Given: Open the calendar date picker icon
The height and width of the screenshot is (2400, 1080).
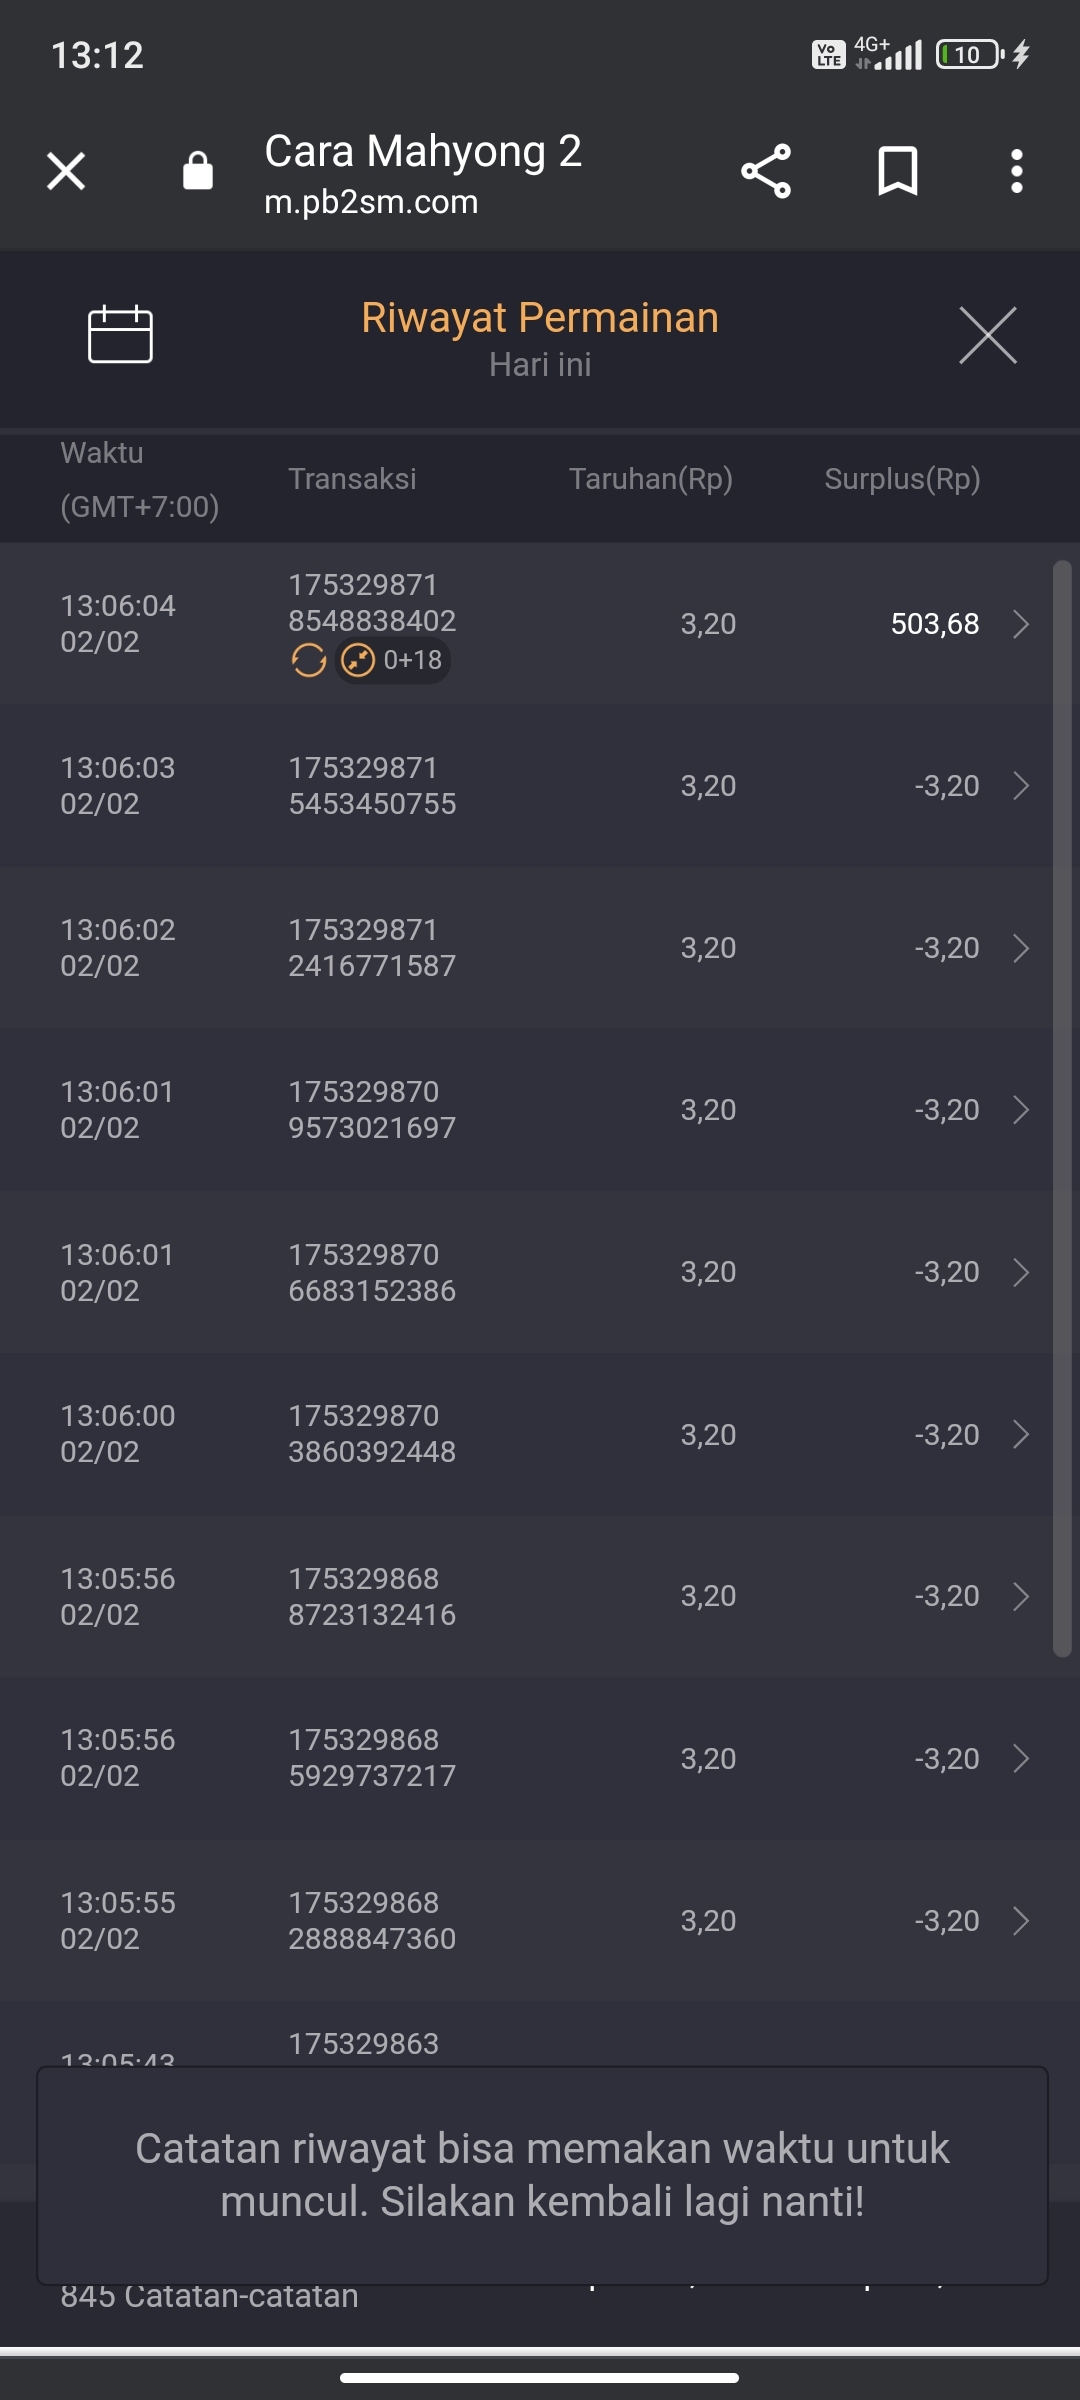Looking at the screenshot, I should 120,334.
